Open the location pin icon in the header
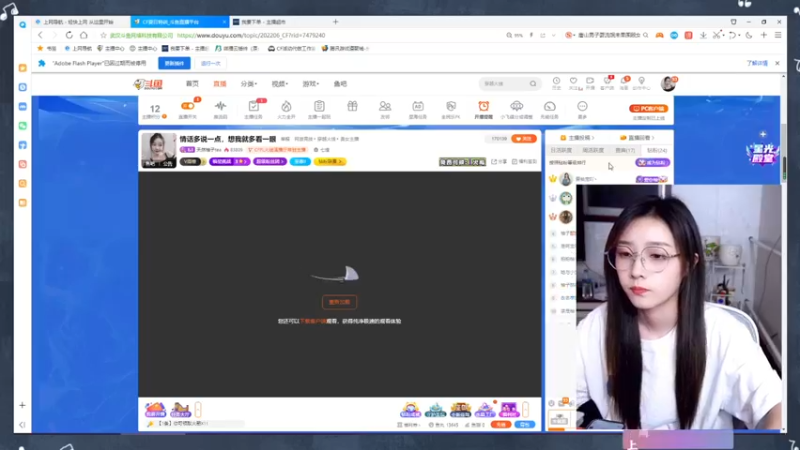 coord(641,83)
